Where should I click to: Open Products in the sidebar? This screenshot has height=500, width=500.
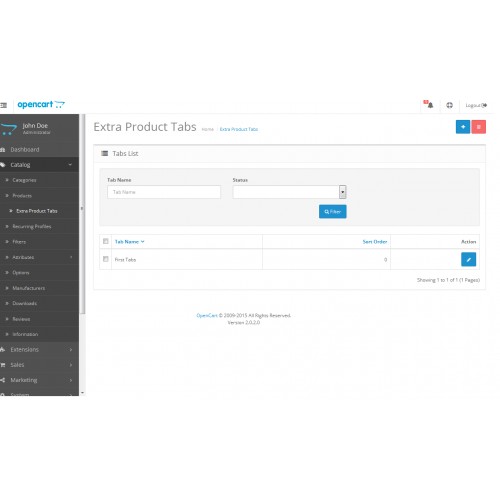[x=39, y=196]
